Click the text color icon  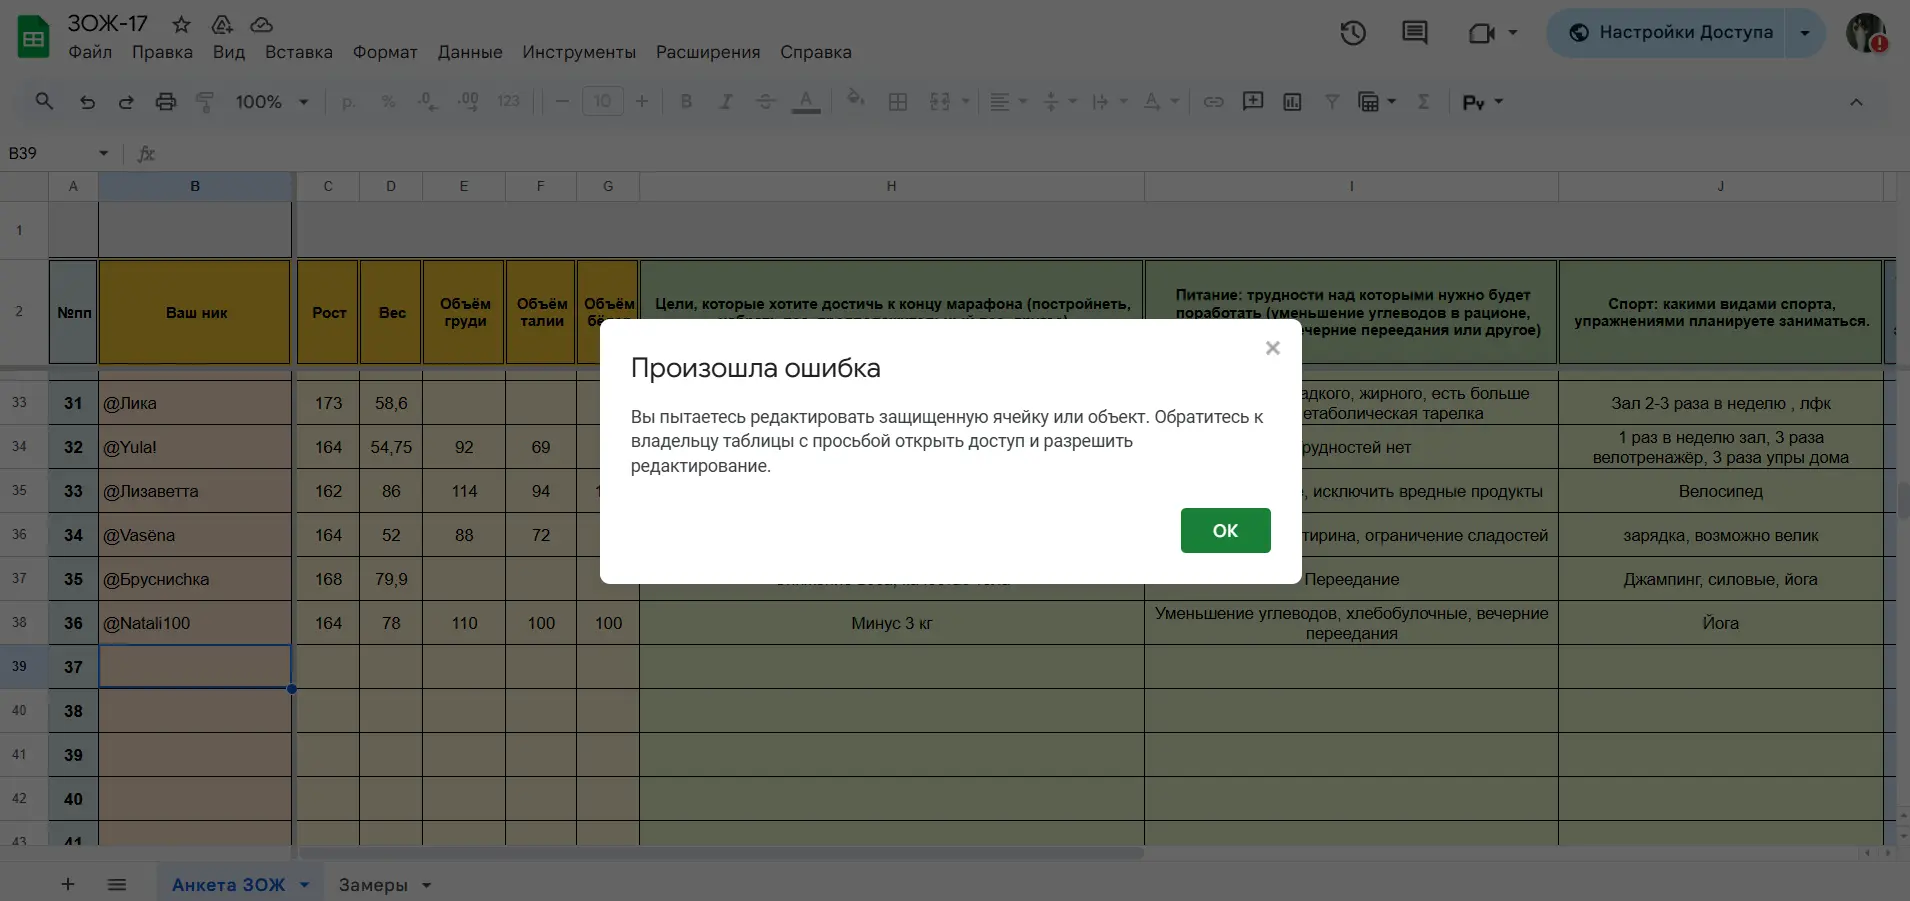[x=806, y=101]
